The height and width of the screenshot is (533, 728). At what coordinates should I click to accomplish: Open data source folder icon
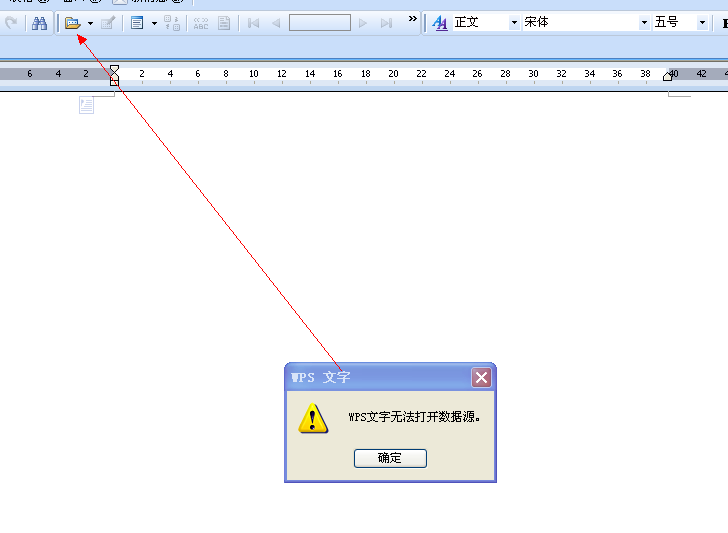click(72, 23)
